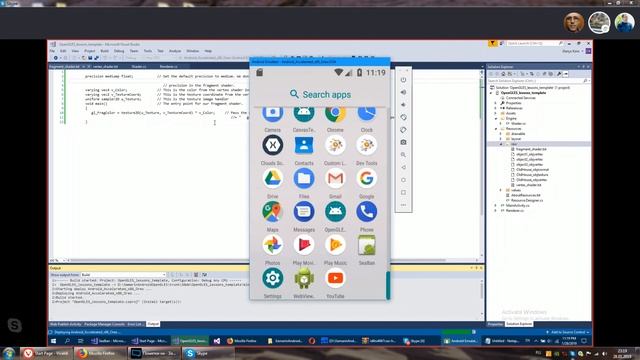Click emulator zoom magnifier icon
This screenshot has height=360, width=640.
[x=403, y=155]
